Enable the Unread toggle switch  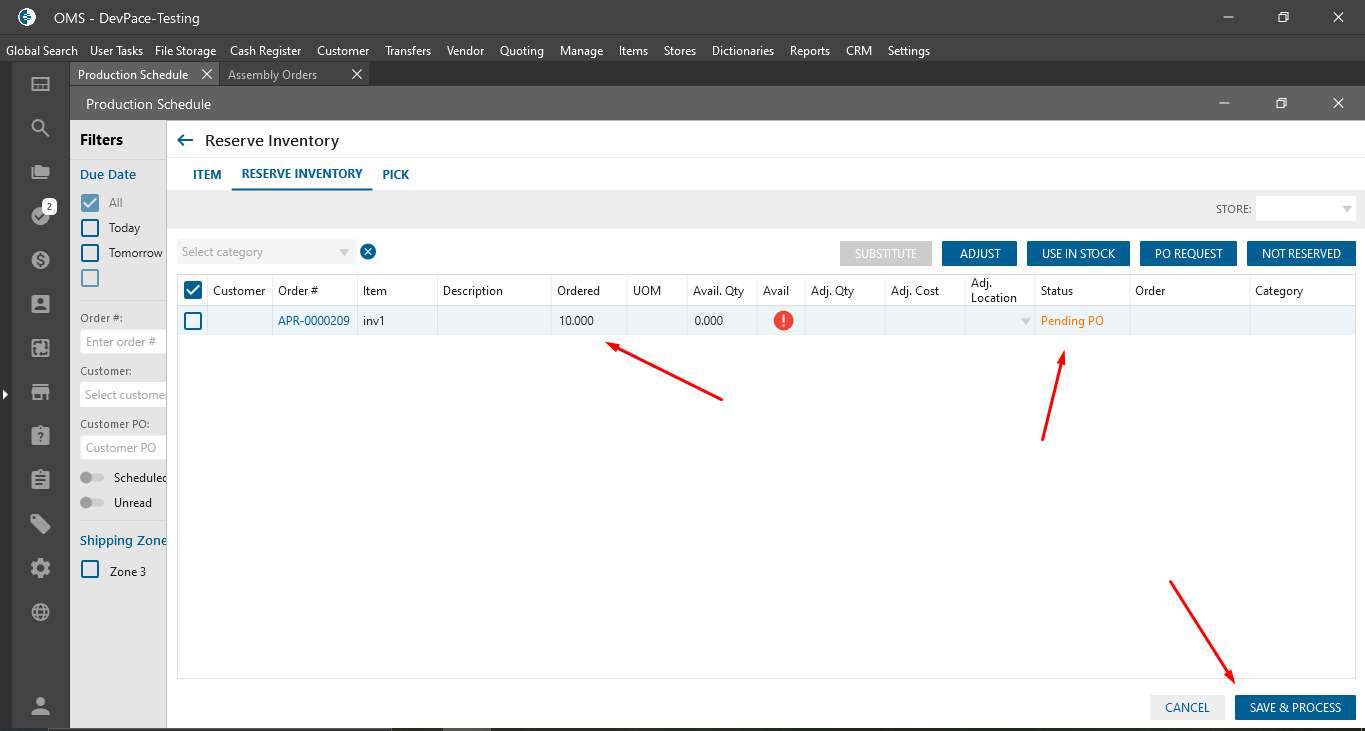click(x=92, y=503)
